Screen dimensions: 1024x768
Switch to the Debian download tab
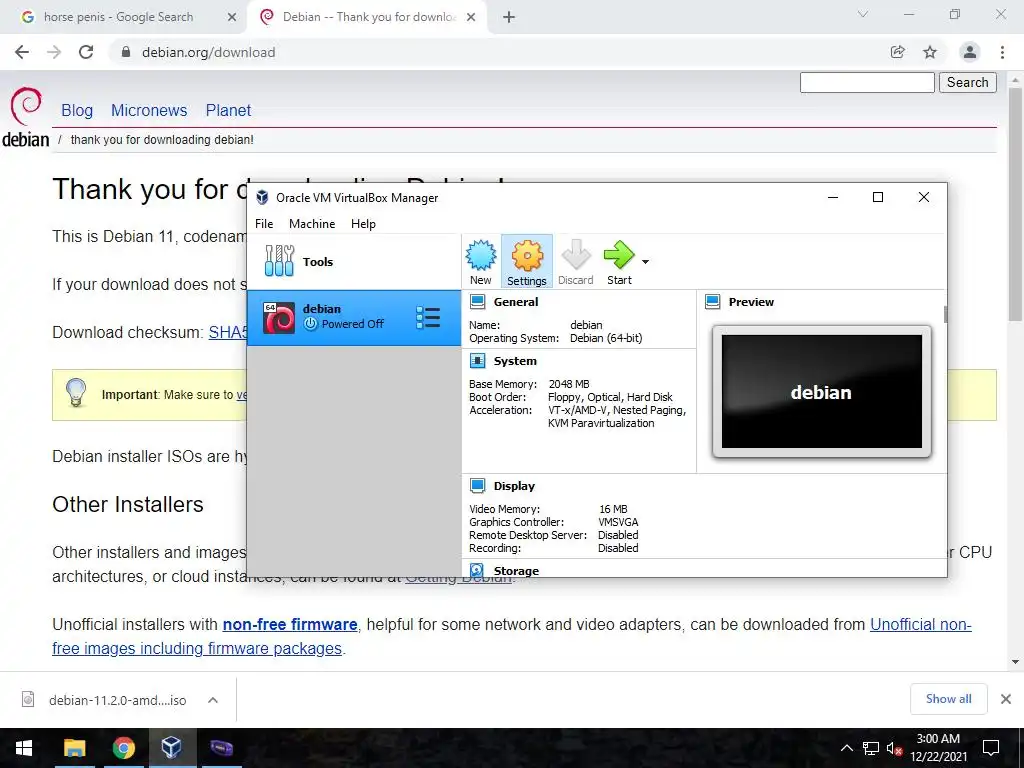[366, 17]
